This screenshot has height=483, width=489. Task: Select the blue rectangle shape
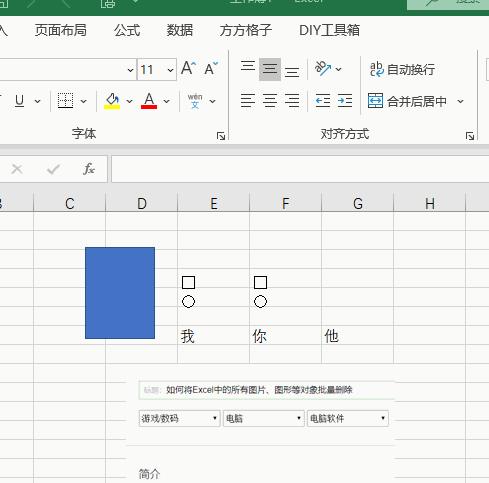point(120,293)
